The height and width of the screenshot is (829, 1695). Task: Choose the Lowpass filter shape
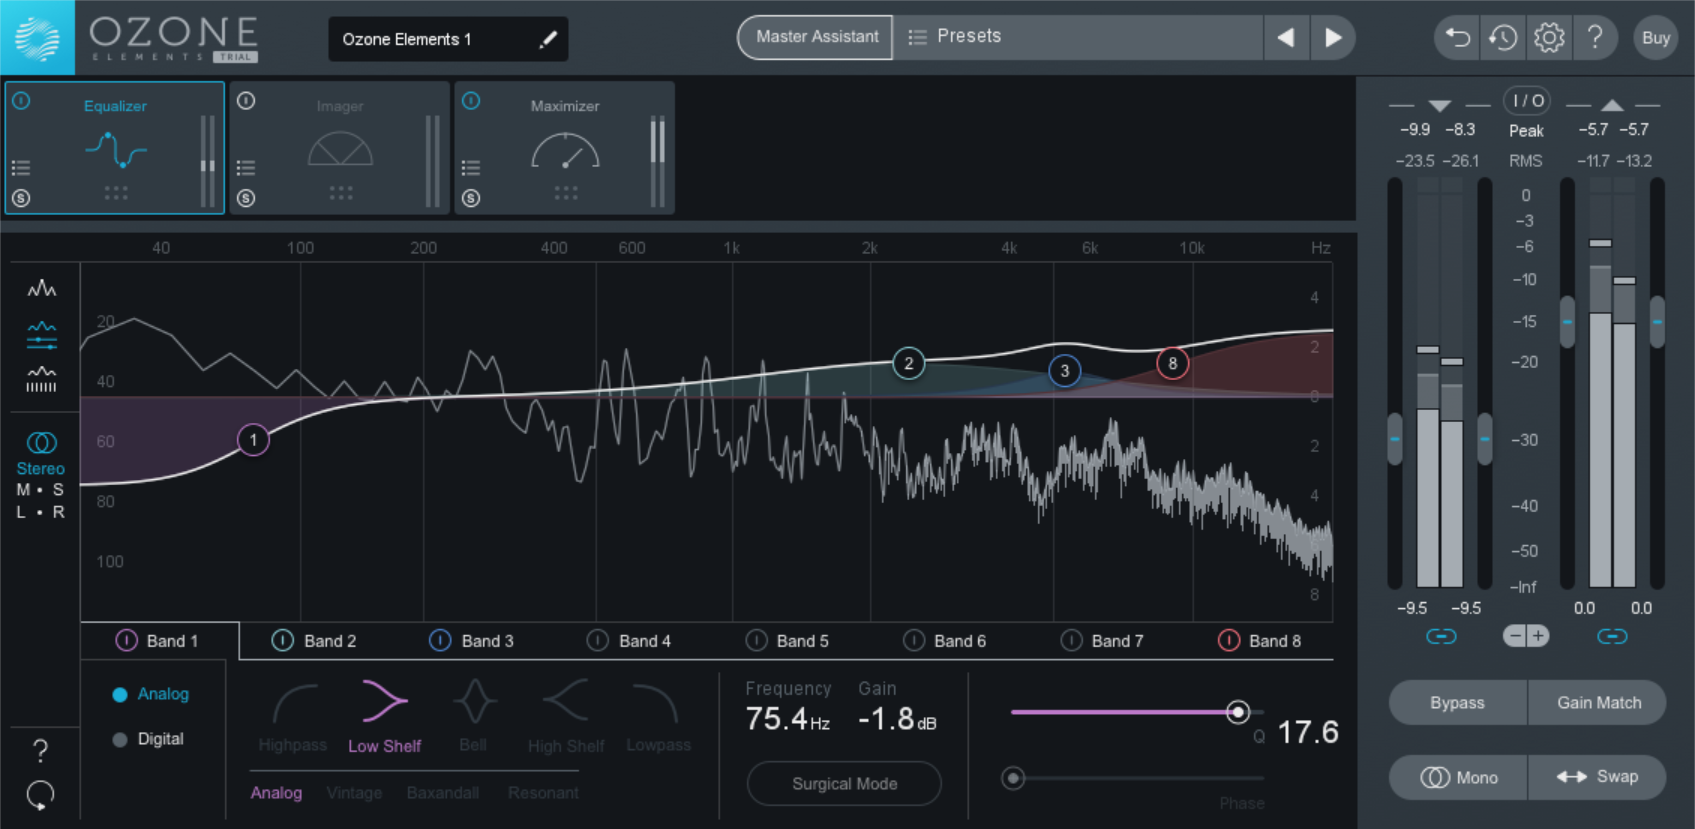(658, 716)
